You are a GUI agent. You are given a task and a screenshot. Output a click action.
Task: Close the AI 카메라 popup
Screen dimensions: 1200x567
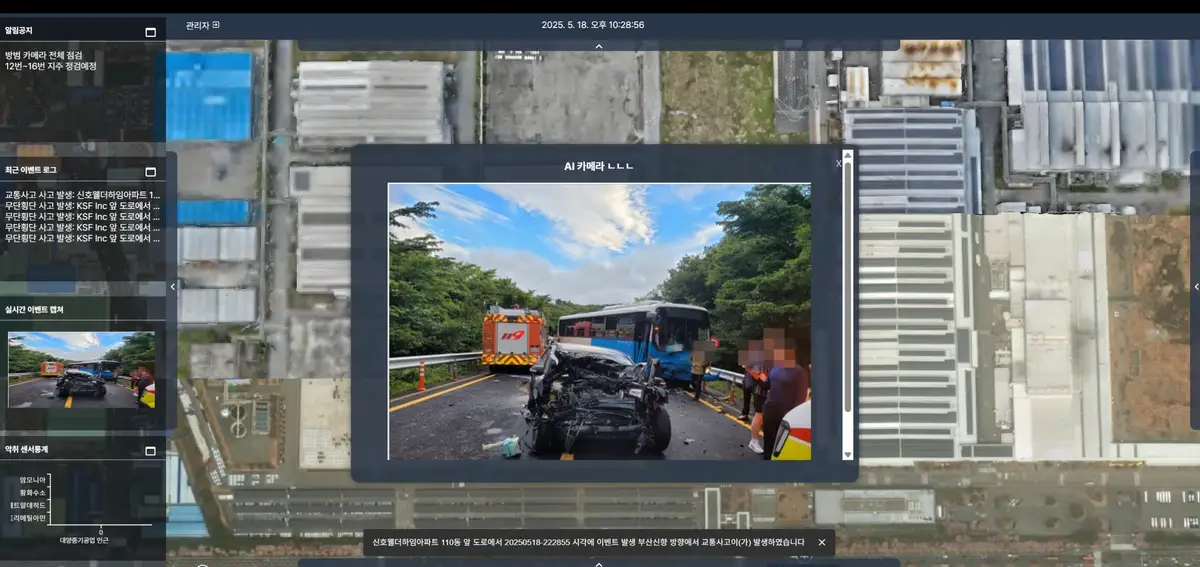tap(838, 163)
